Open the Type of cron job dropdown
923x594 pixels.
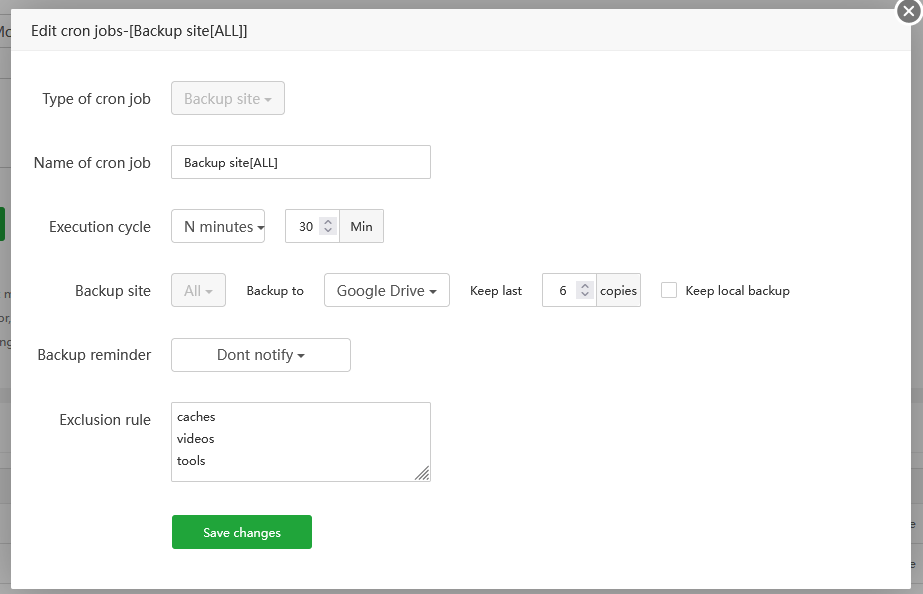pyautogui.click(x=228, y=99)
